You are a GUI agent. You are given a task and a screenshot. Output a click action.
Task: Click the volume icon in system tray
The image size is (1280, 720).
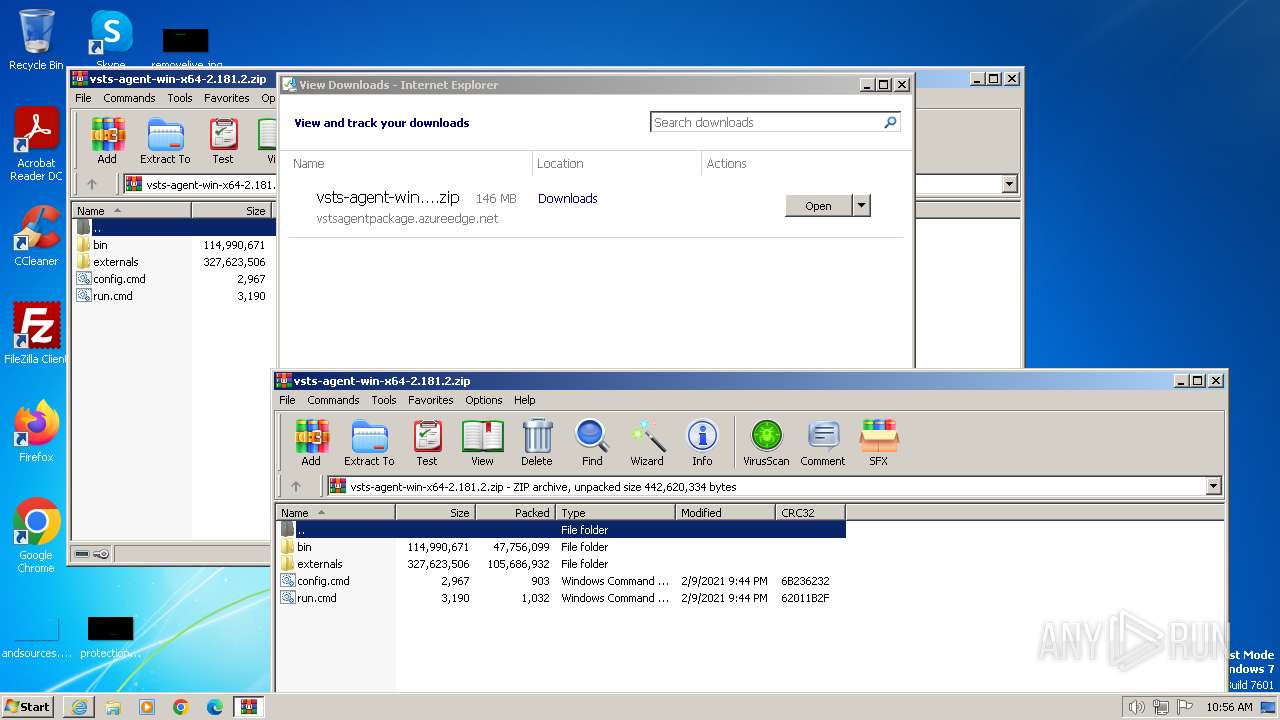1137,707
